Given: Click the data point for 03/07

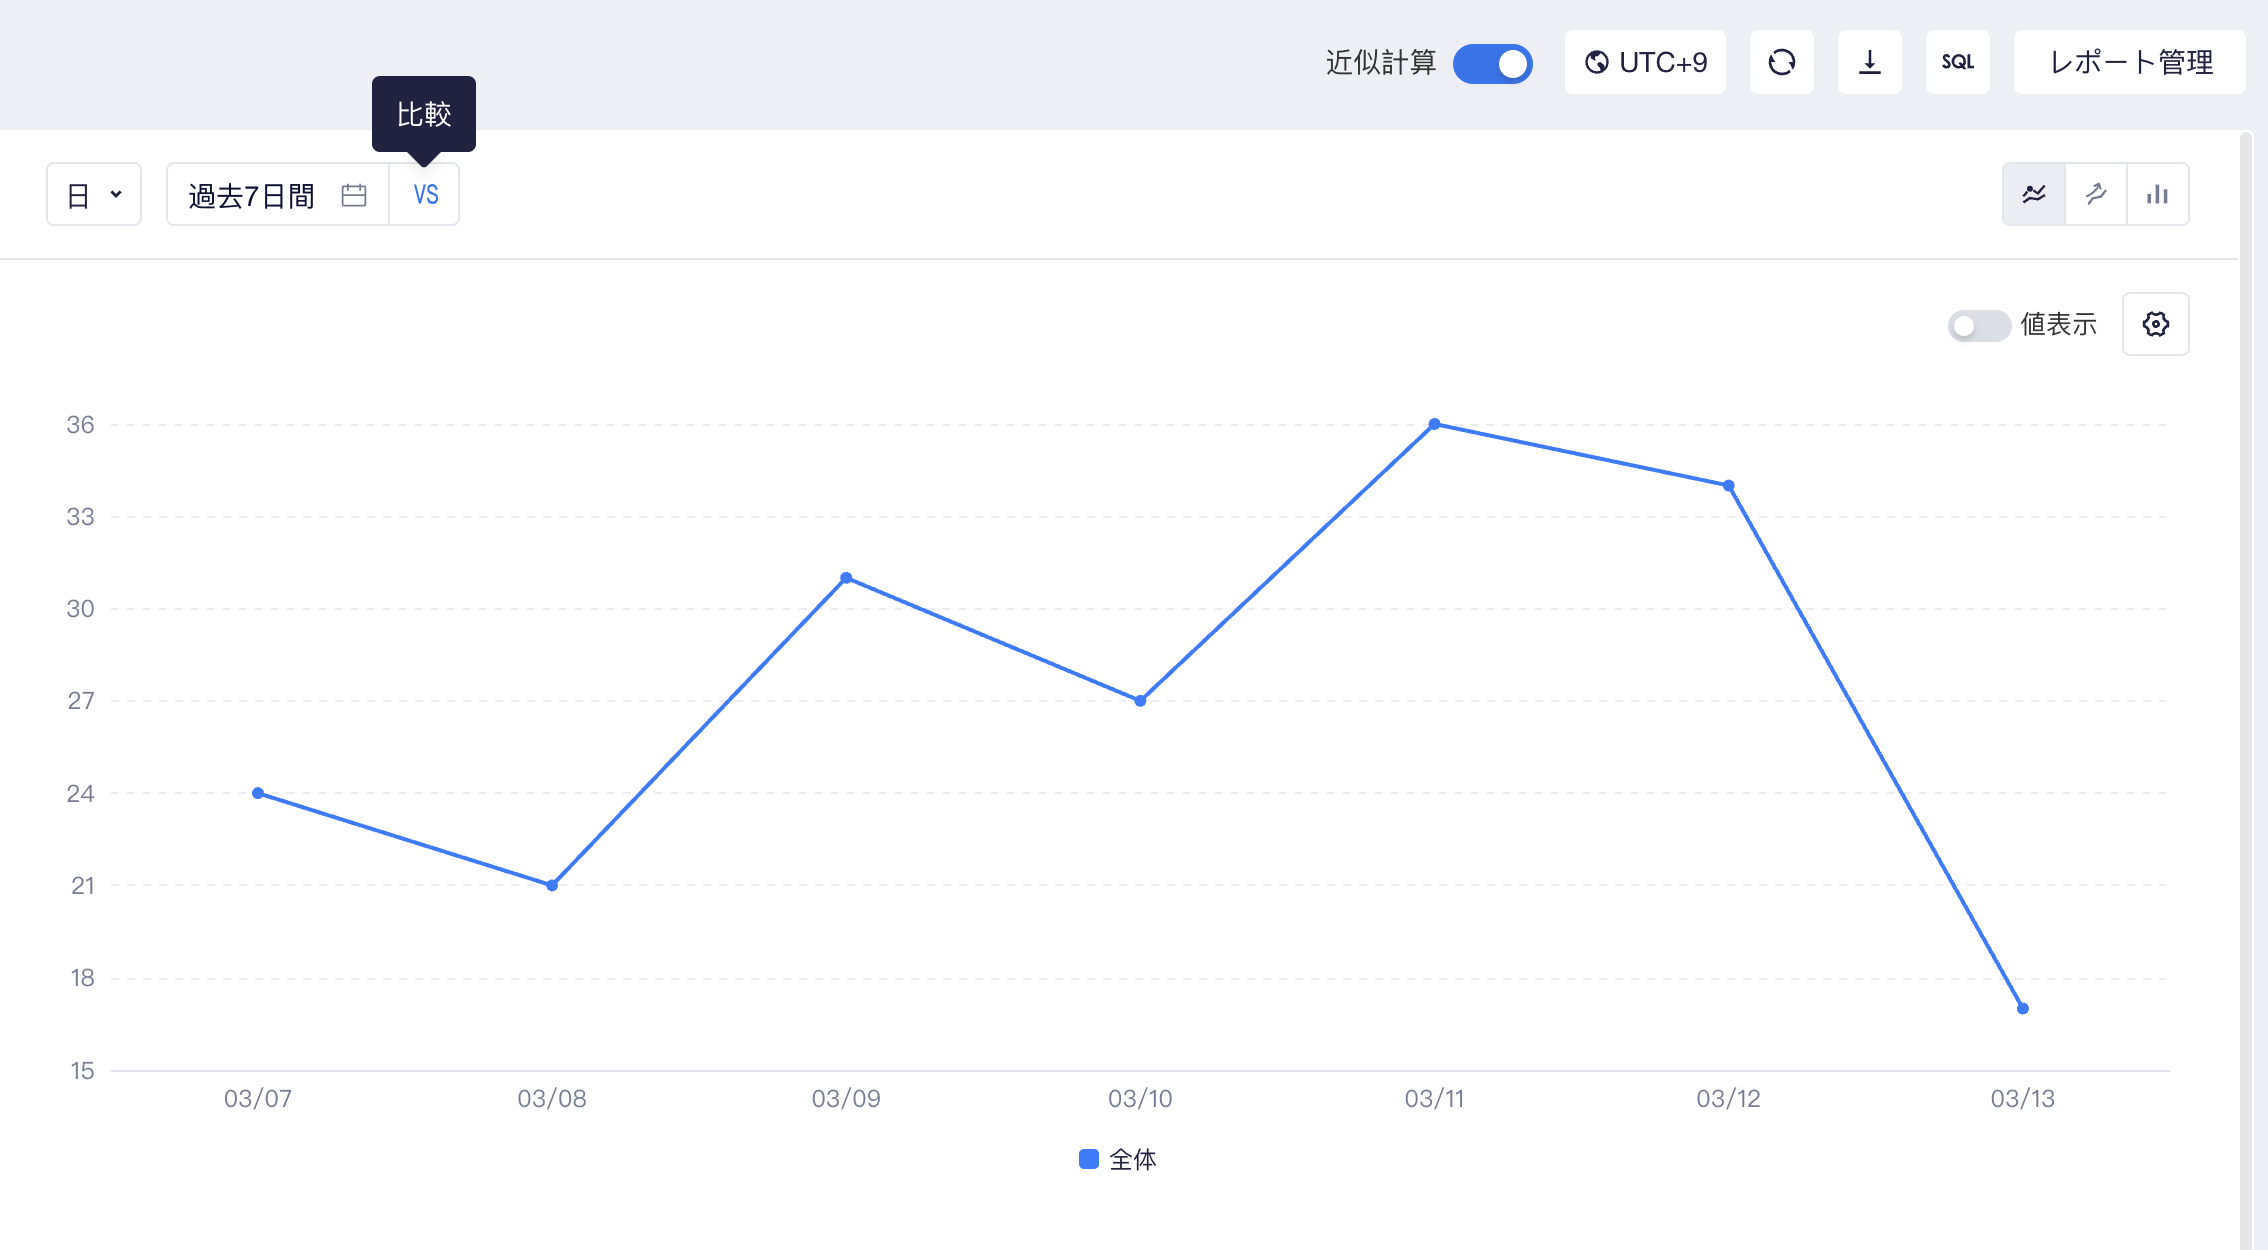Looking at the screenshot, I should 258,793.
